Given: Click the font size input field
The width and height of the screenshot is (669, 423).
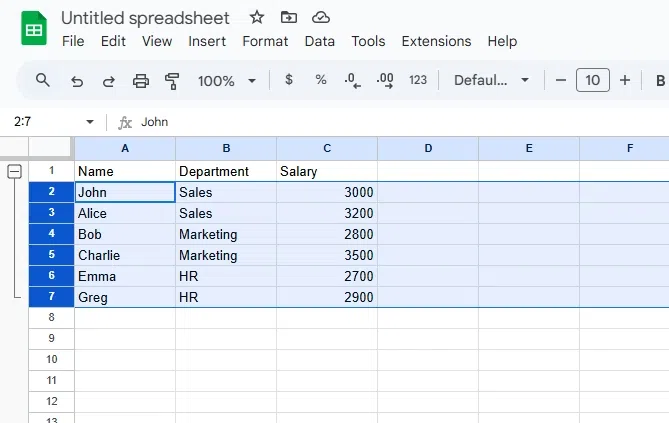Looking at the screenshot, I should coord(593,80).
